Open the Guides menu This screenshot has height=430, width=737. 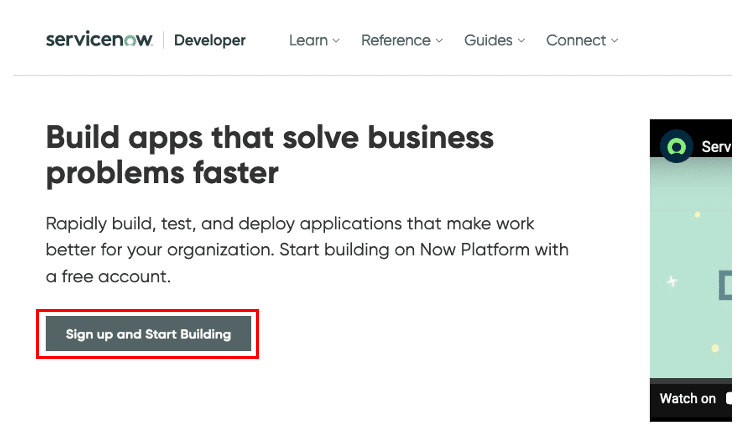click(x=494, y=40)
